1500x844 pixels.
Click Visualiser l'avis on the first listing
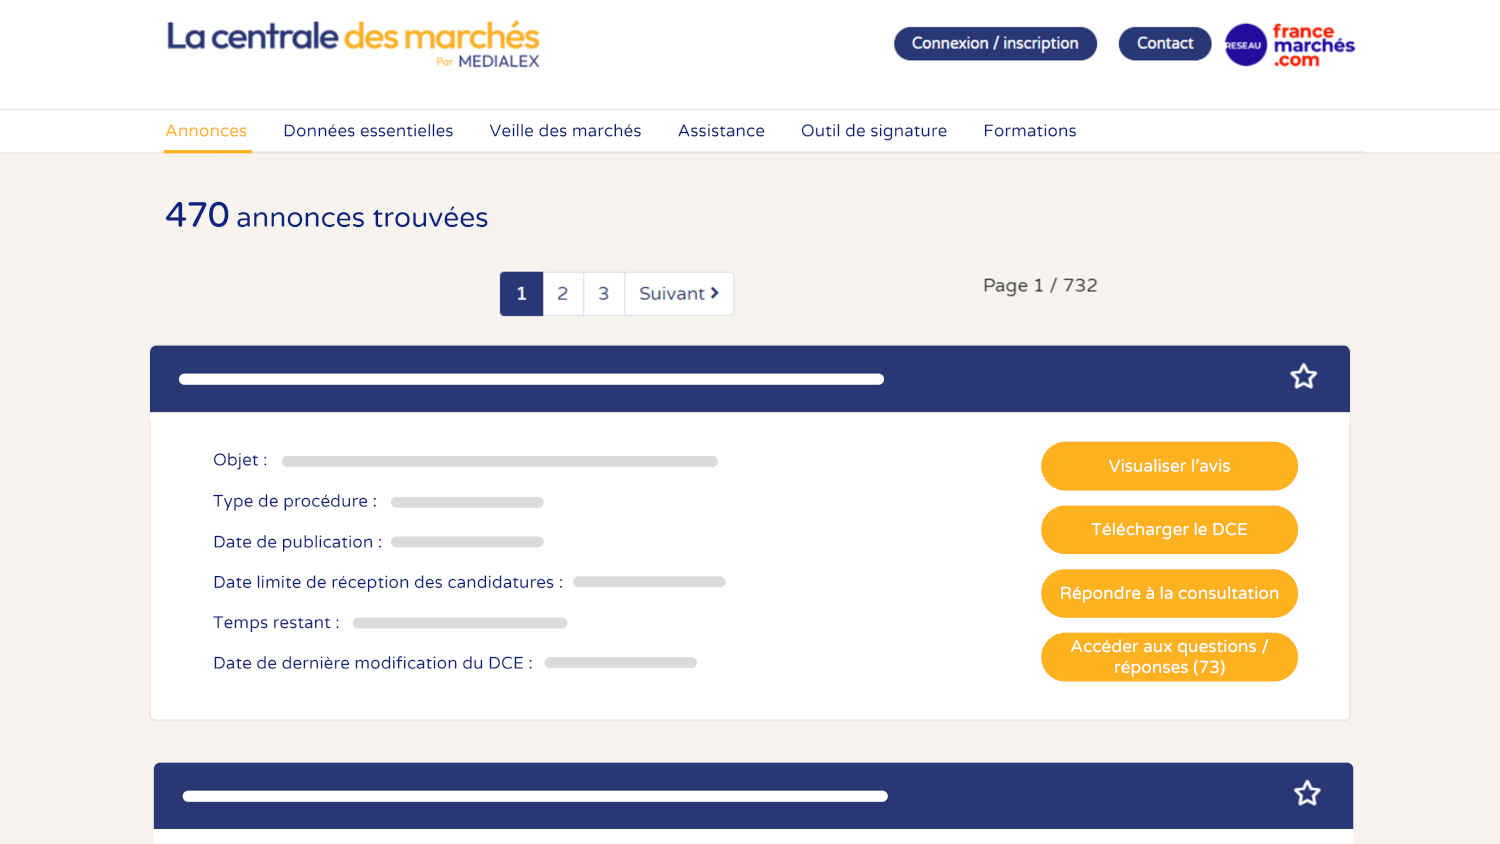click(x=1169, y=466)
